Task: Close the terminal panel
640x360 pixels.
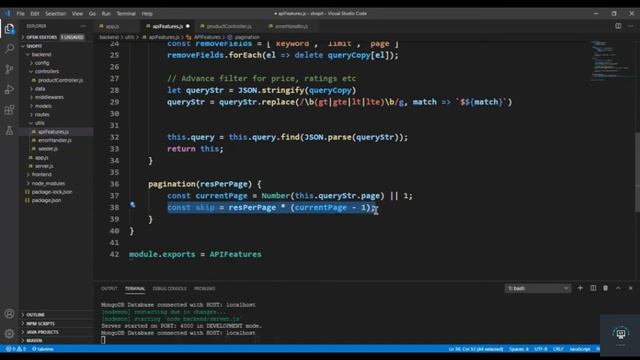Action: tap(630, 288)
